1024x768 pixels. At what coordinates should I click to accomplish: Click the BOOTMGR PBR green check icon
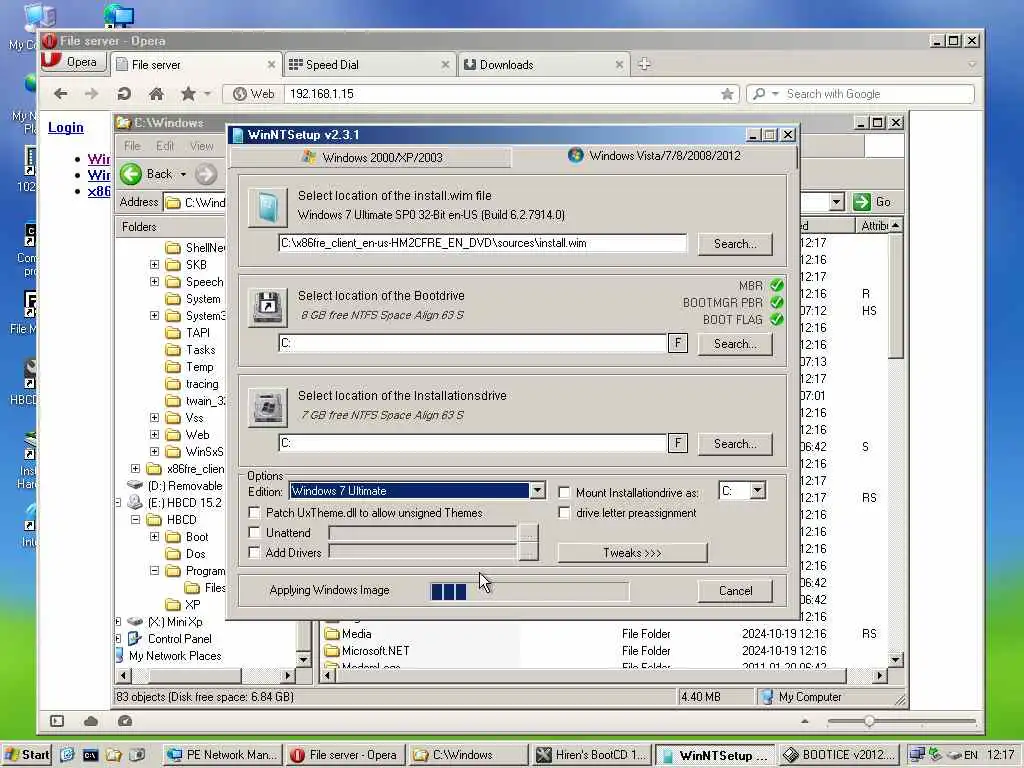(x=776, y=302)
